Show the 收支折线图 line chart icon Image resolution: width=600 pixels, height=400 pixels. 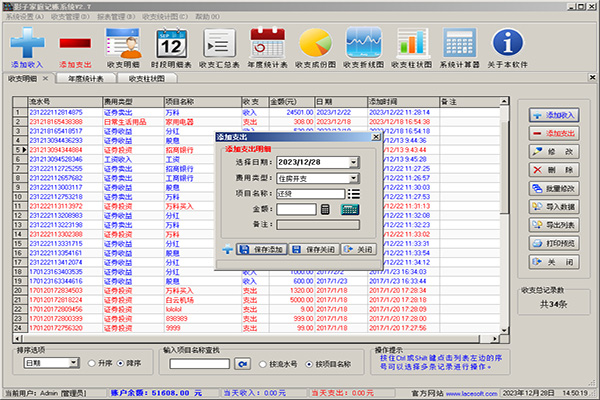364,43
